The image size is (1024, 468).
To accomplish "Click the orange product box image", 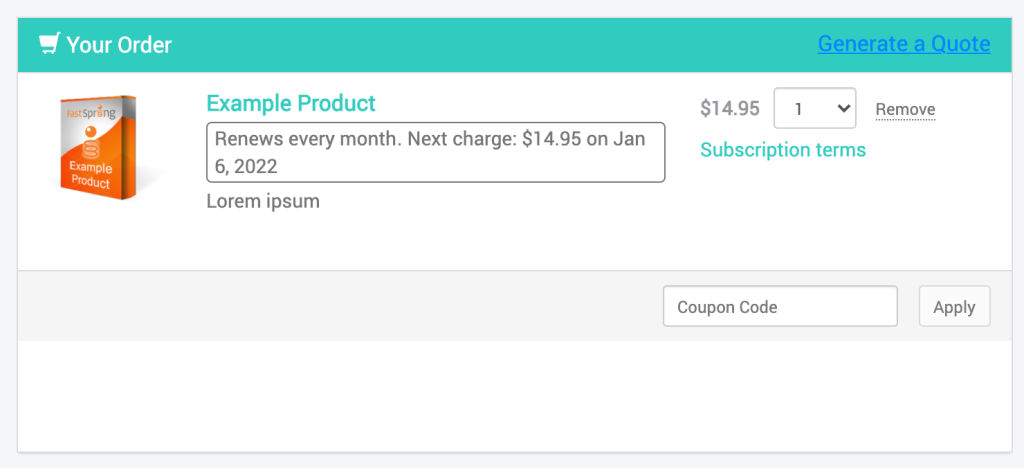I will tap(98, 148).
